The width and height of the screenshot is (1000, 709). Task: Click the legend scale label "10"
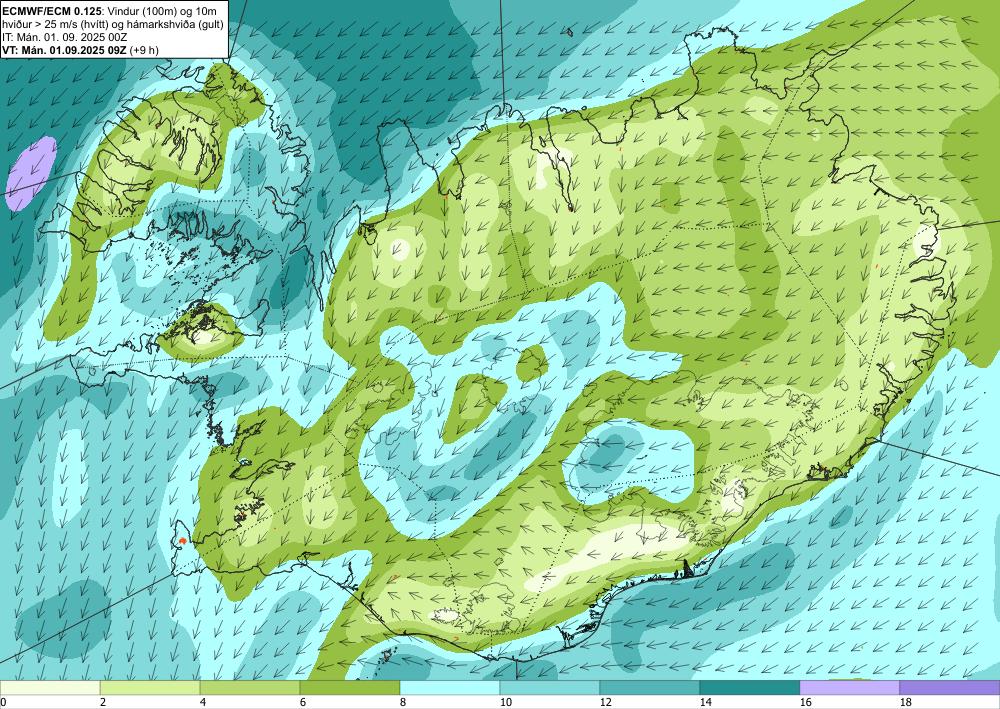pyautogui.click(x=506, y=703)
